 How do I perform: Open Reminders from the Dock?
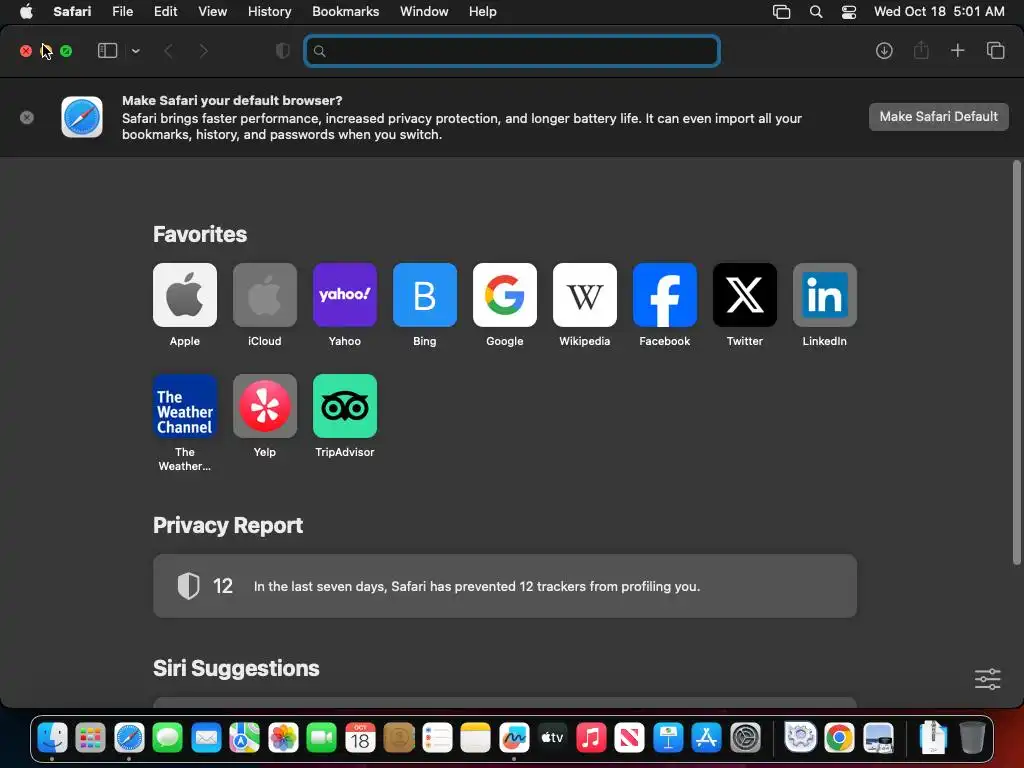pos(437,738)
